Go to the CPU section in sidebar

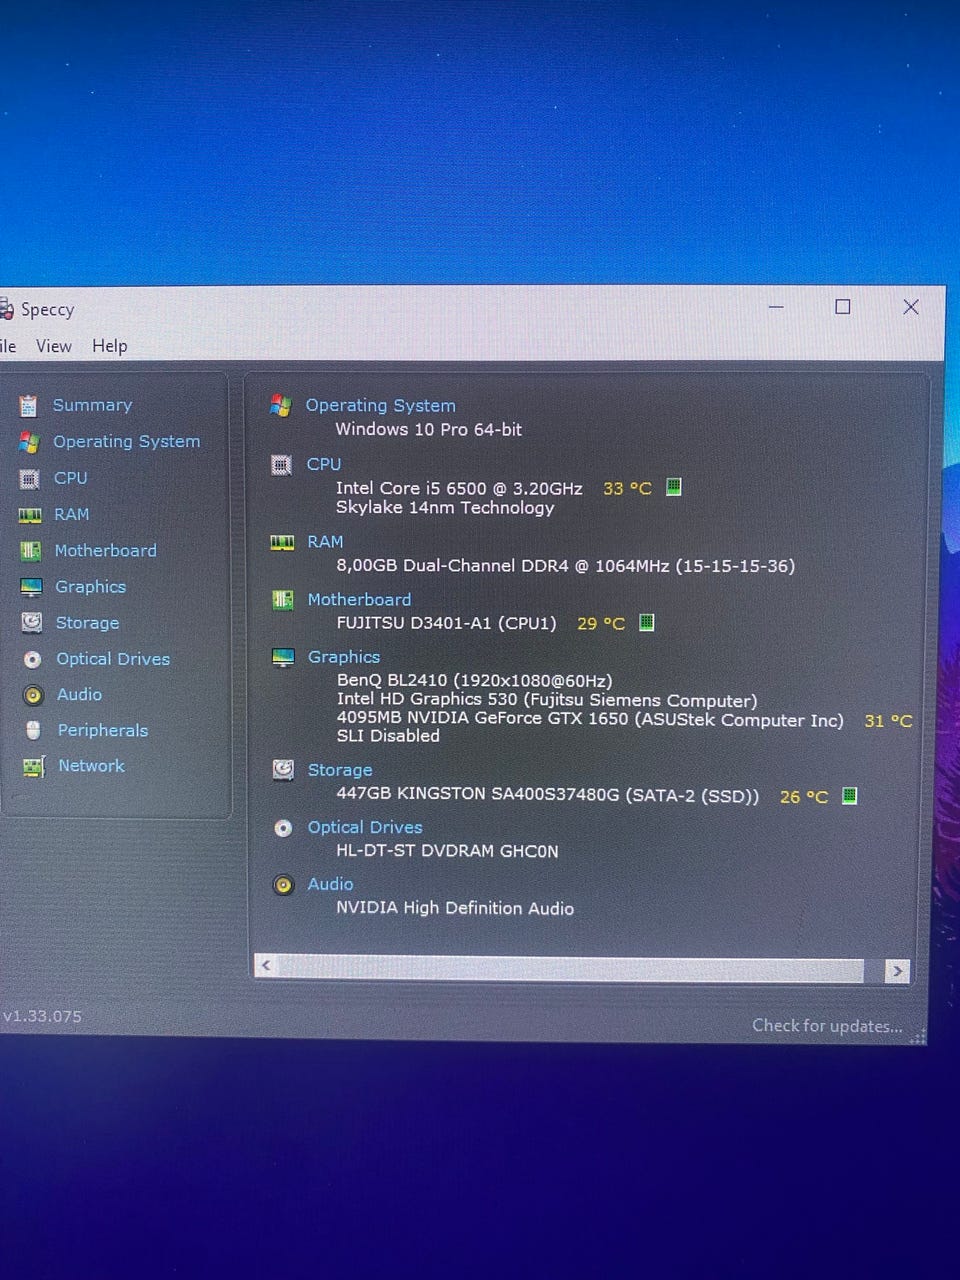70,478
